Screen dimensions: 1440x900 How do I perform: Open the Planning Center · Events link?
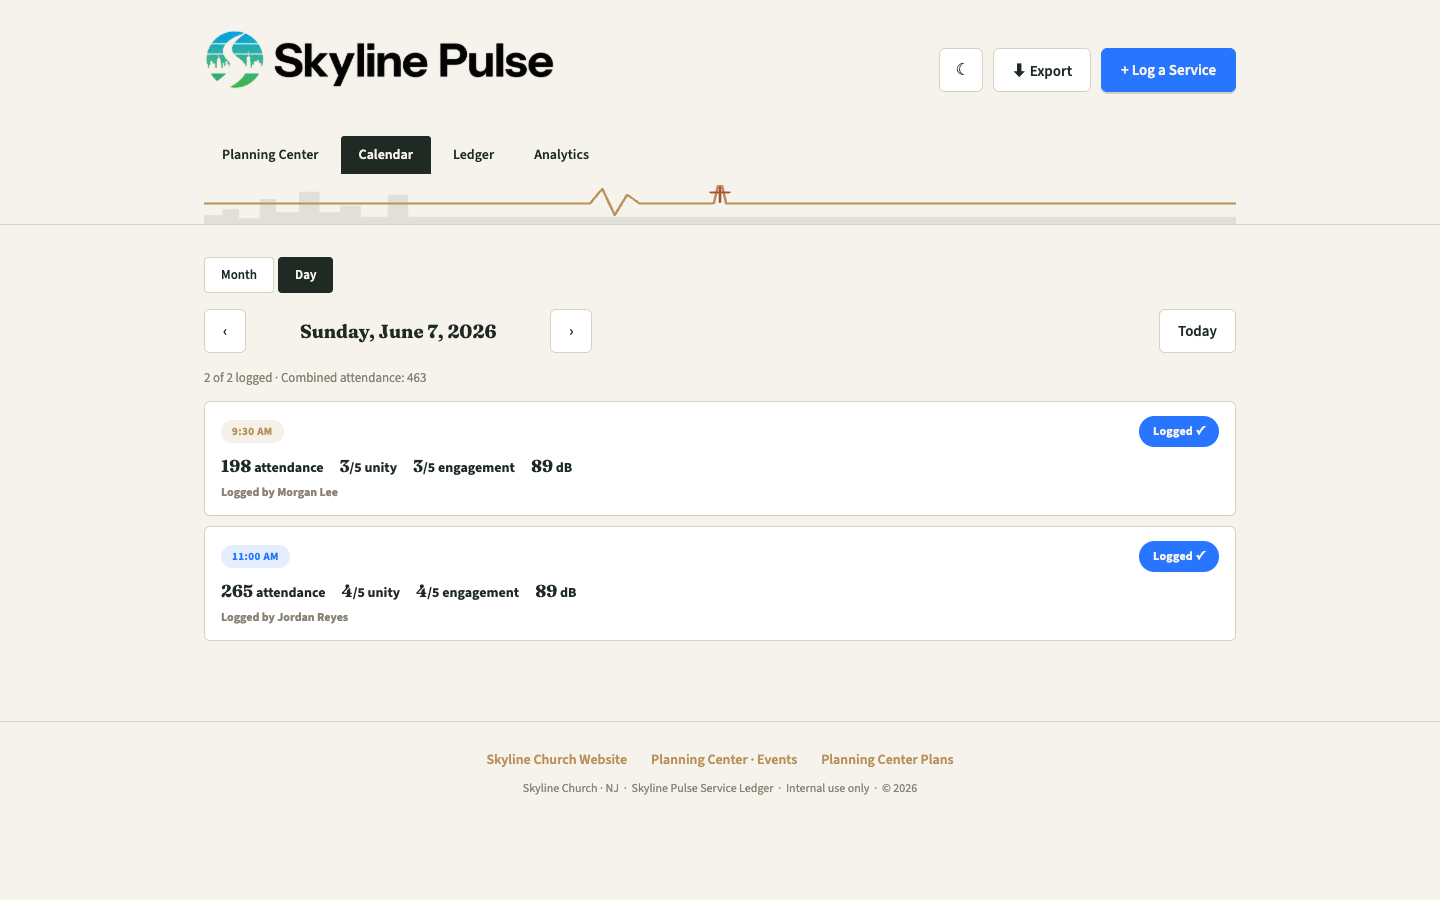[x=724, y=760]
